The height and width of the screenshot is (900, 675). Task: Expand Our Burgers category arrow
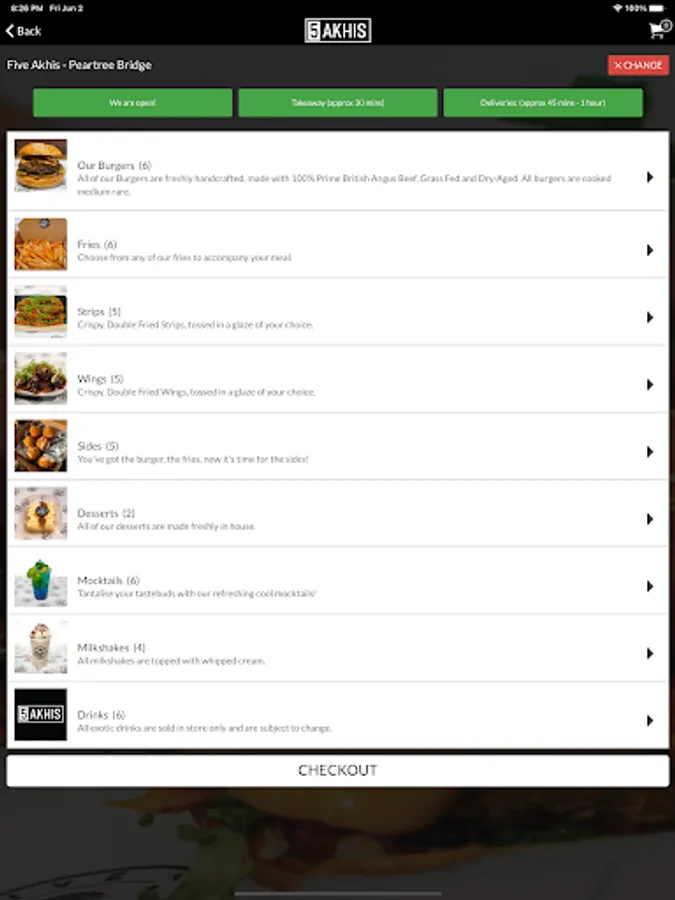650,177
